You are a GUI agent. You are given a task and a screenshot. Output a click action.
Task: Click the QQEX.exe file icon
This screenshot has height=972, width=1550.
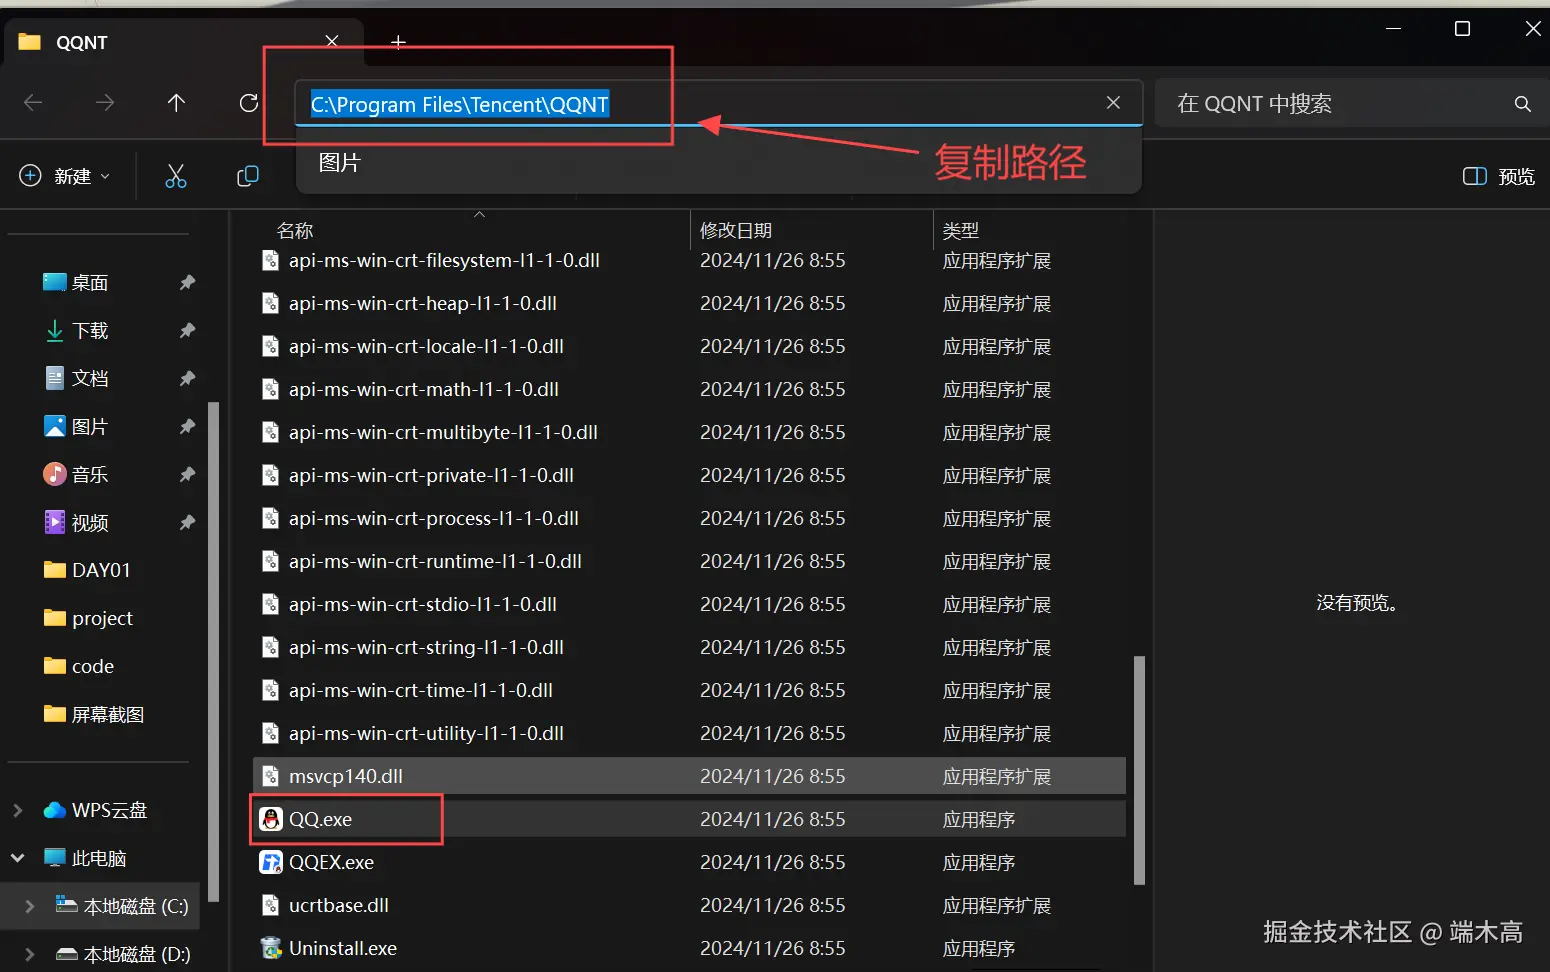point(271,863)
